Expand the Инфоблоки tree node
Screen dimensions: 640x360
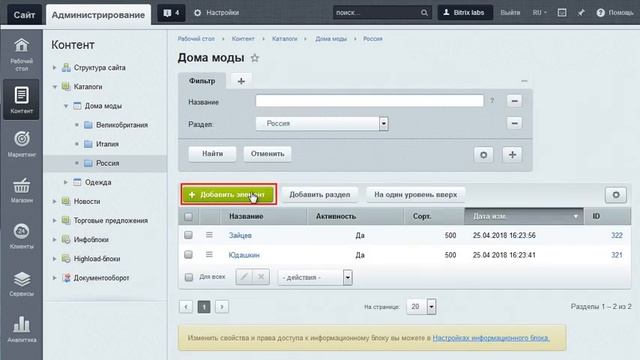pos(54,240)
